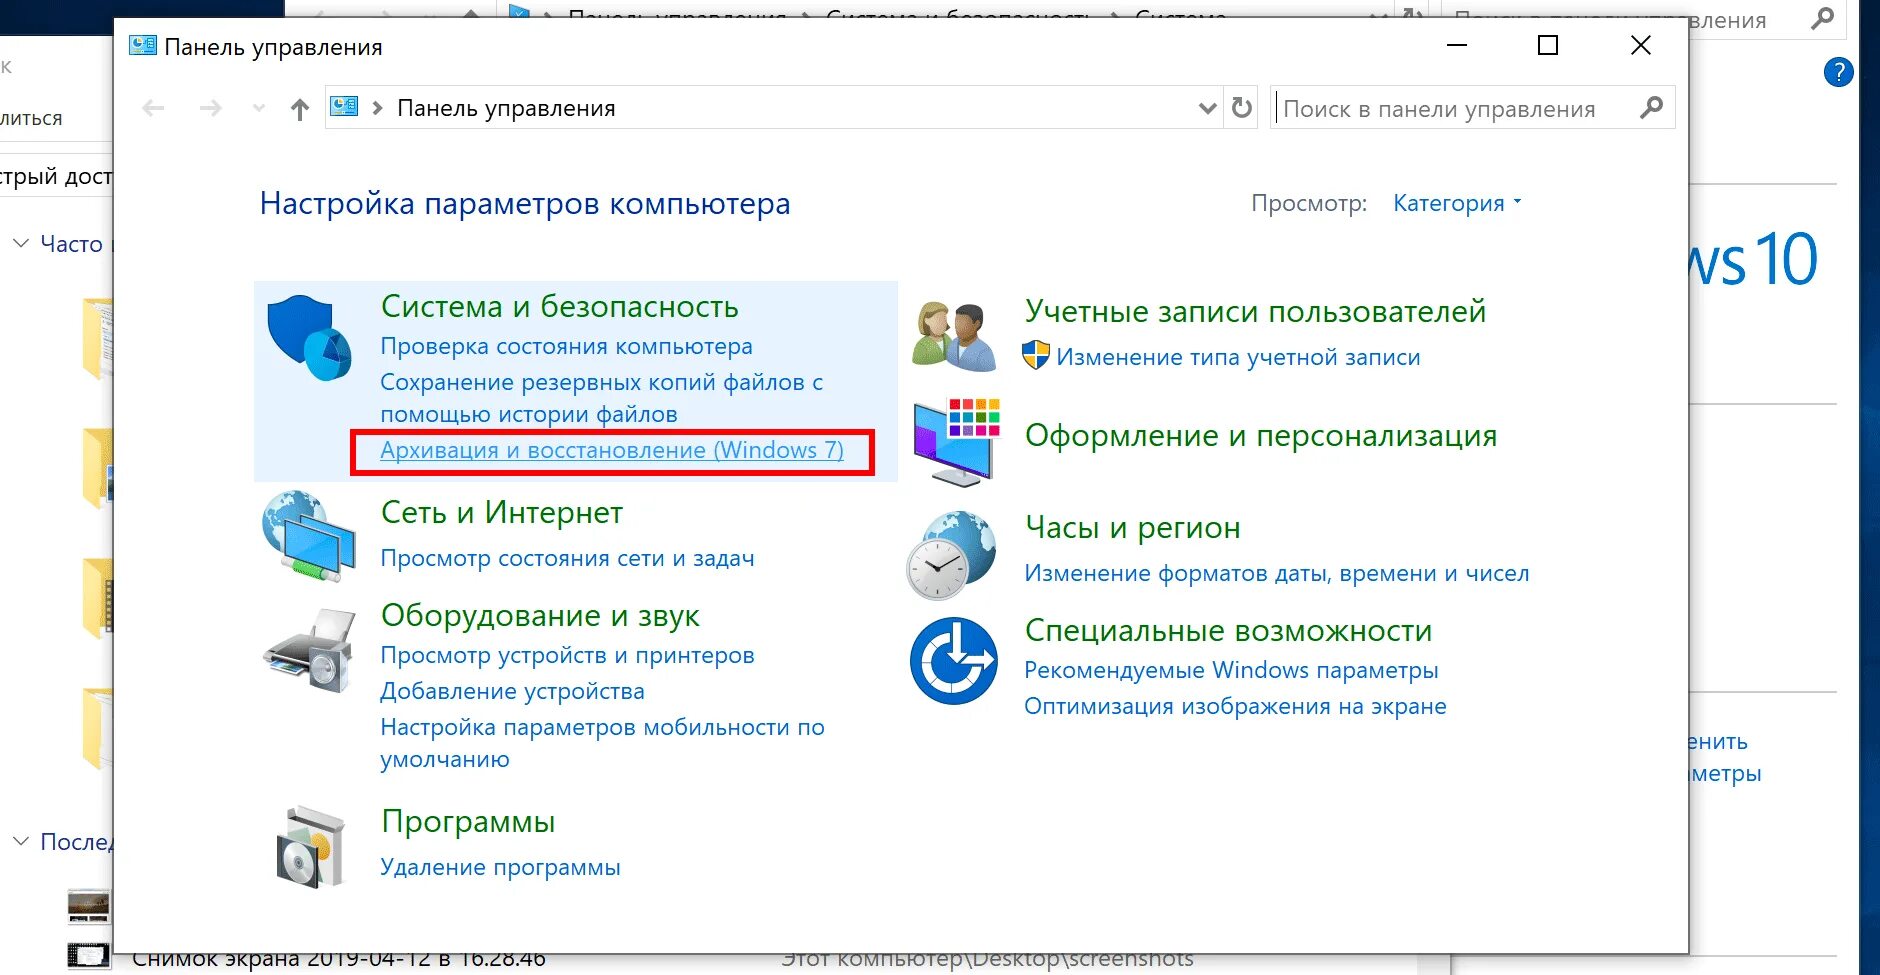Open the System and Security shield icon
The width and height of the screenshot is (1880, 975).
point(309,338)
